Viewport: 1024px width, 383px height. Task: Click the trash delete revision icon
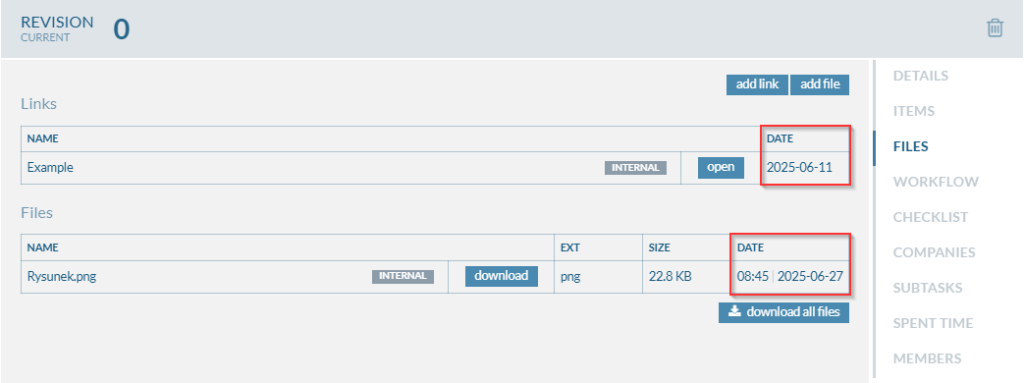tap(995, 28)
